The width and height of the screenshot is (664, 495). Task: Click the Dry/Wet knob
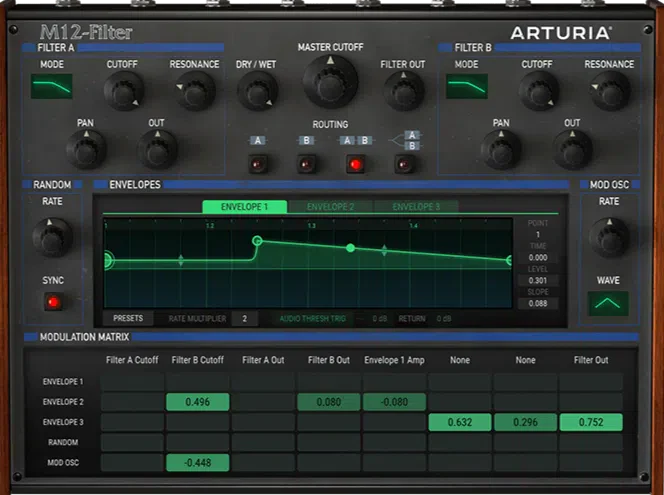(257, 91)
